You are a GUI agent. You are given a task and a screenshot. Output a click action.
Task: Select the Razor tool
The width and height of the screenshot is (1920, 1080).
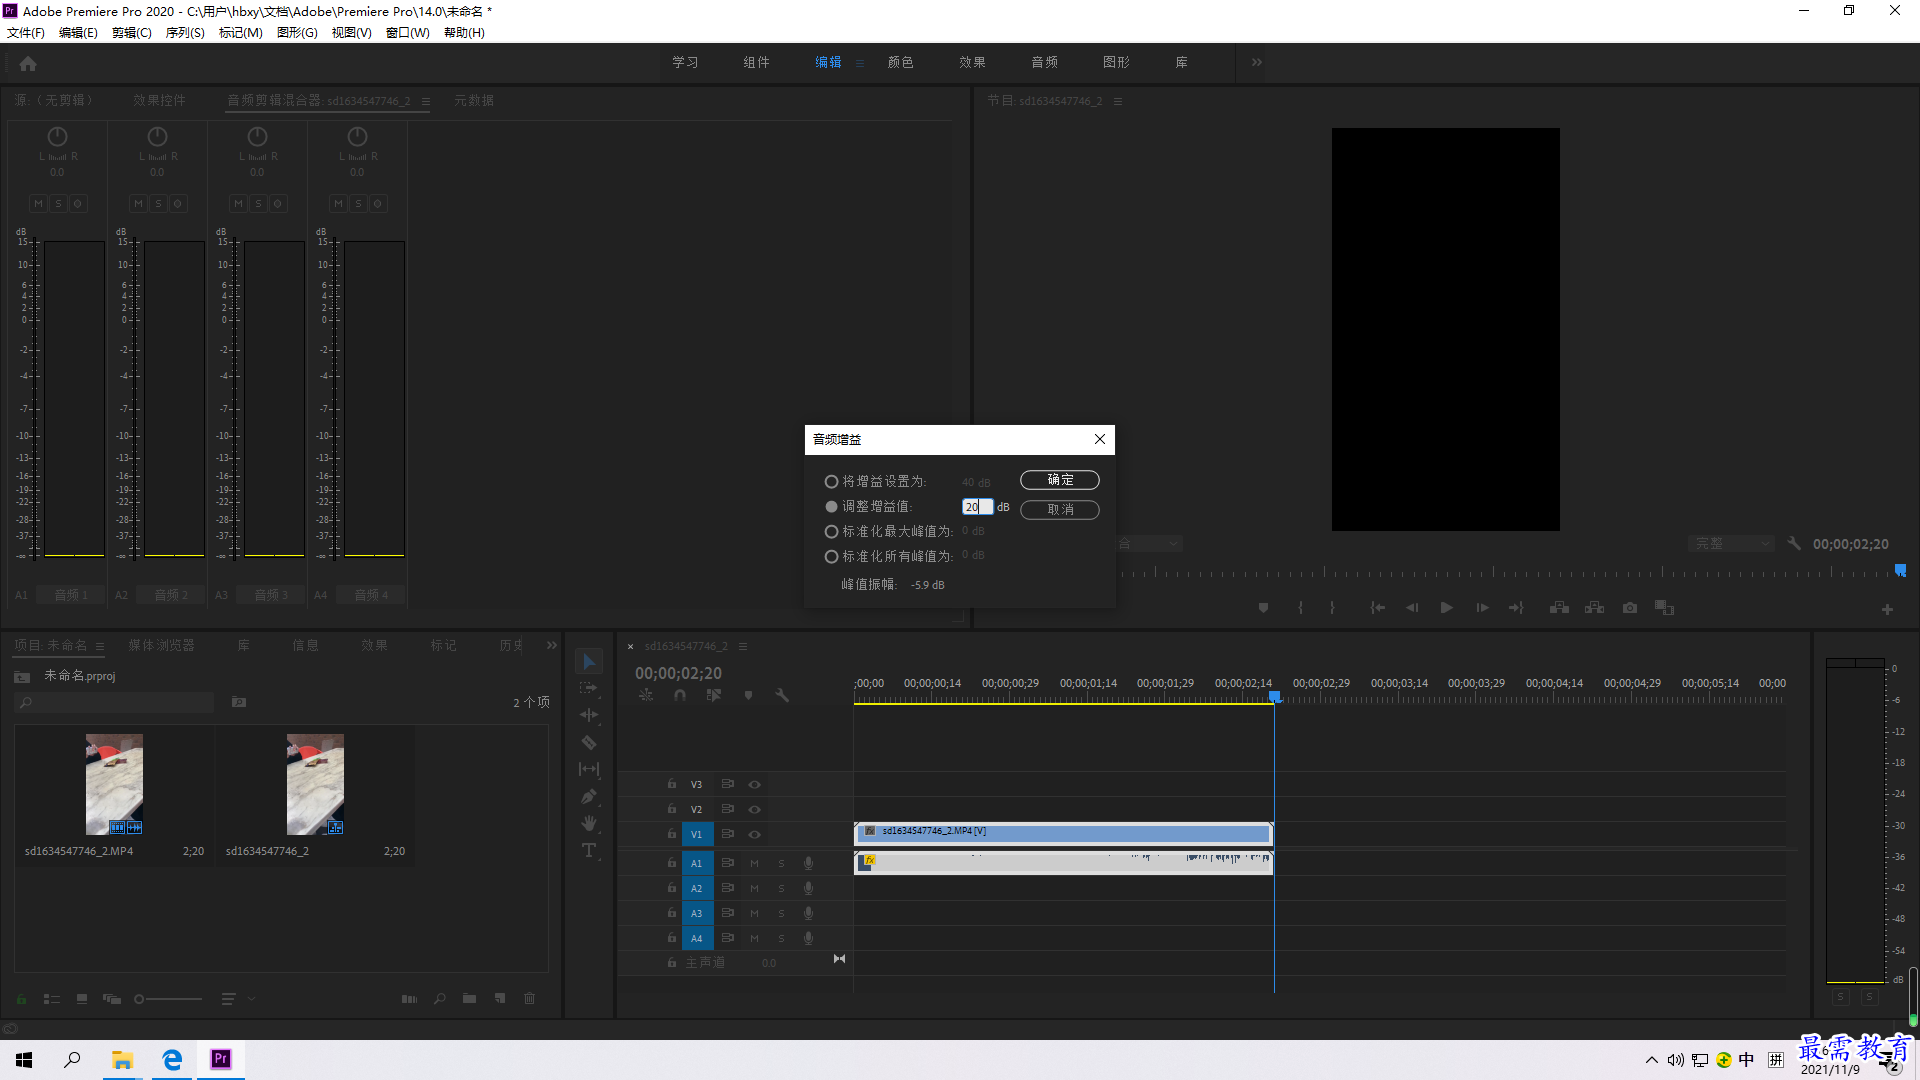589,742
